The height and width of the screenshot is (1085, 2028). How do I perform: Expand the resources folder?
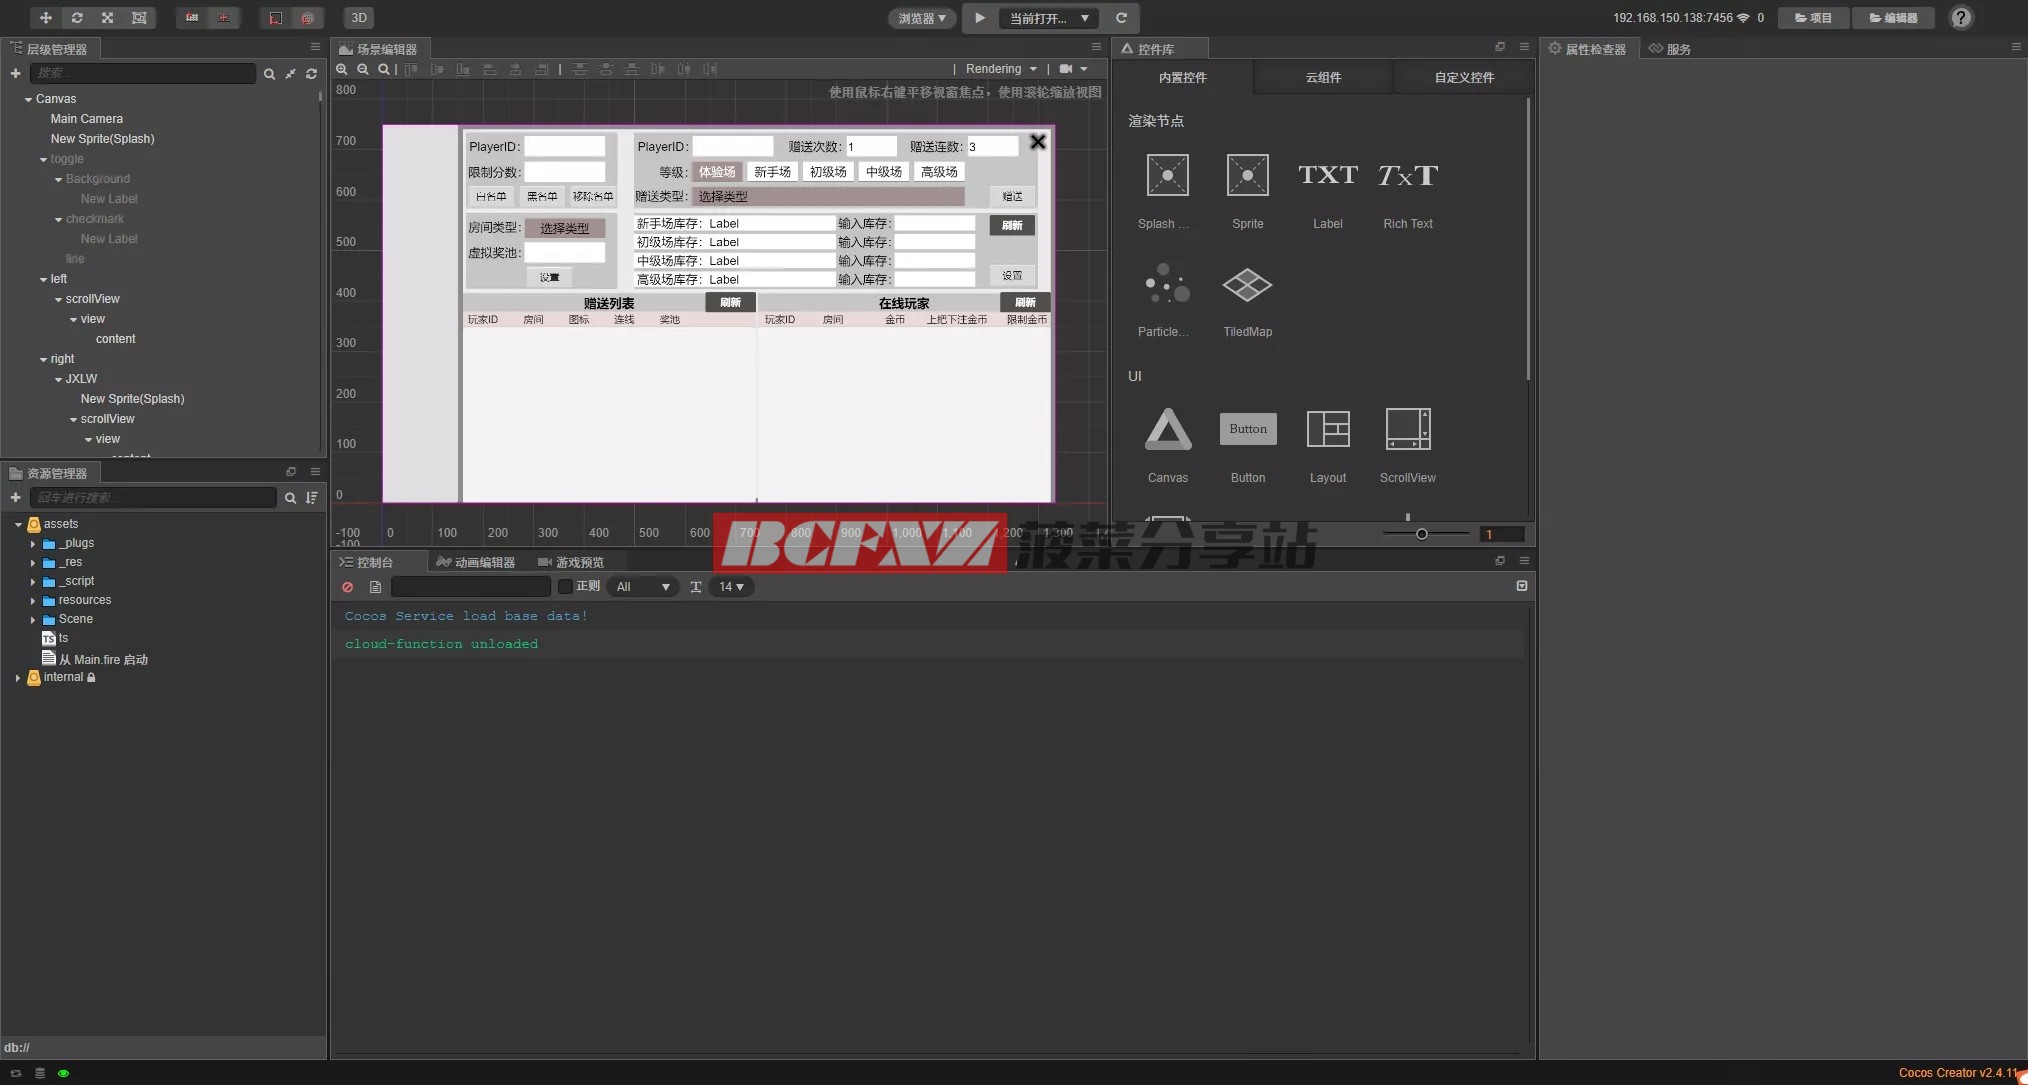[x=33, y=601]
